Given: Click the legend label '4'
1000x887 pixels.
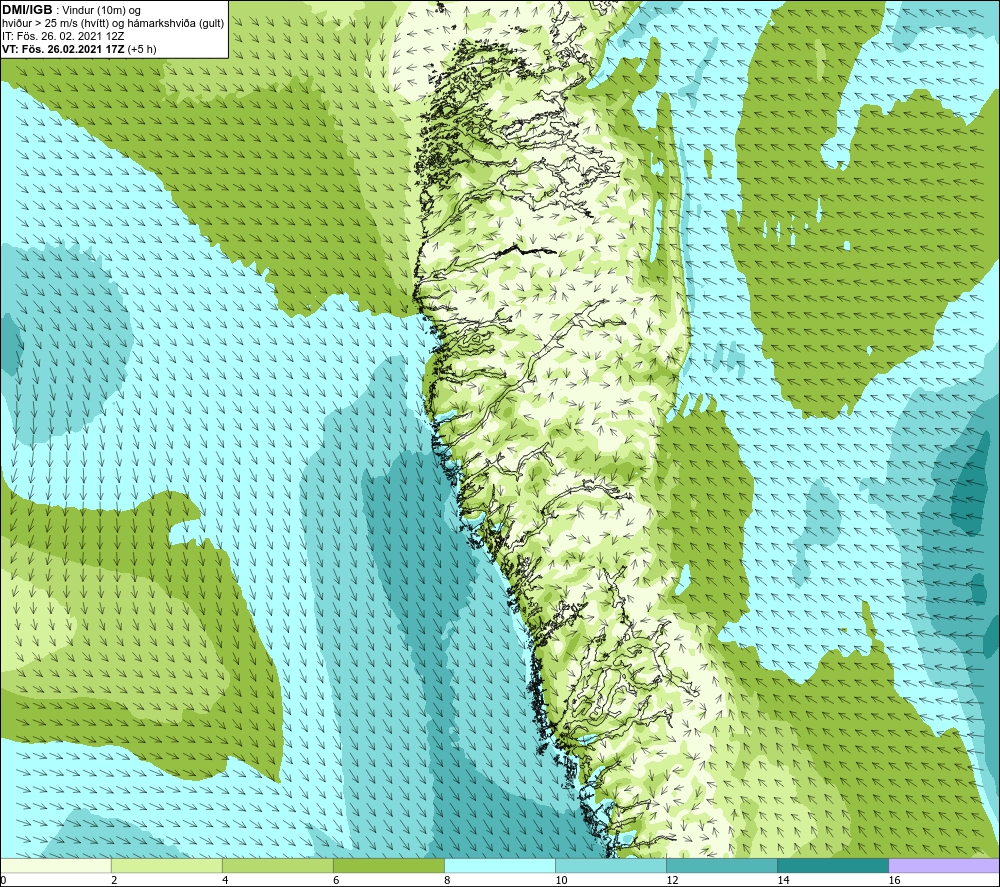Looking at the screenshot, I should click(x=225, y=880).
